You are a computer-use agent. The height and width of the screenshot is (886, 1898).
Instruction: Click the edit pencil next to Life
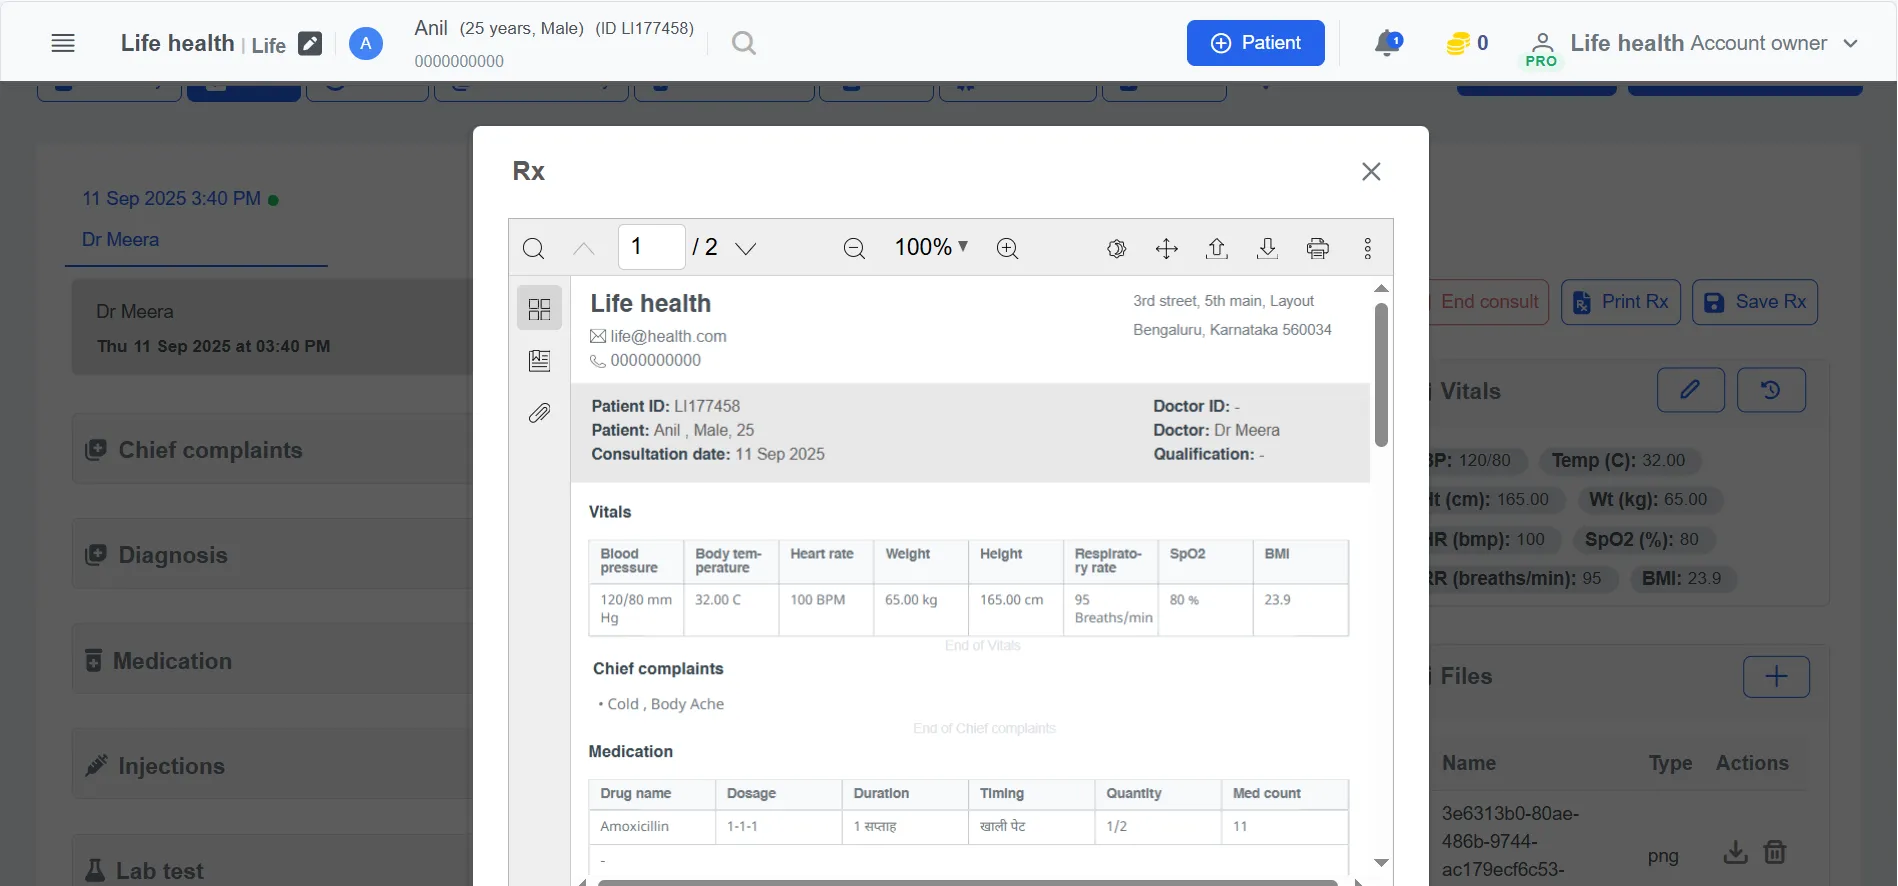tap(310, 44)
